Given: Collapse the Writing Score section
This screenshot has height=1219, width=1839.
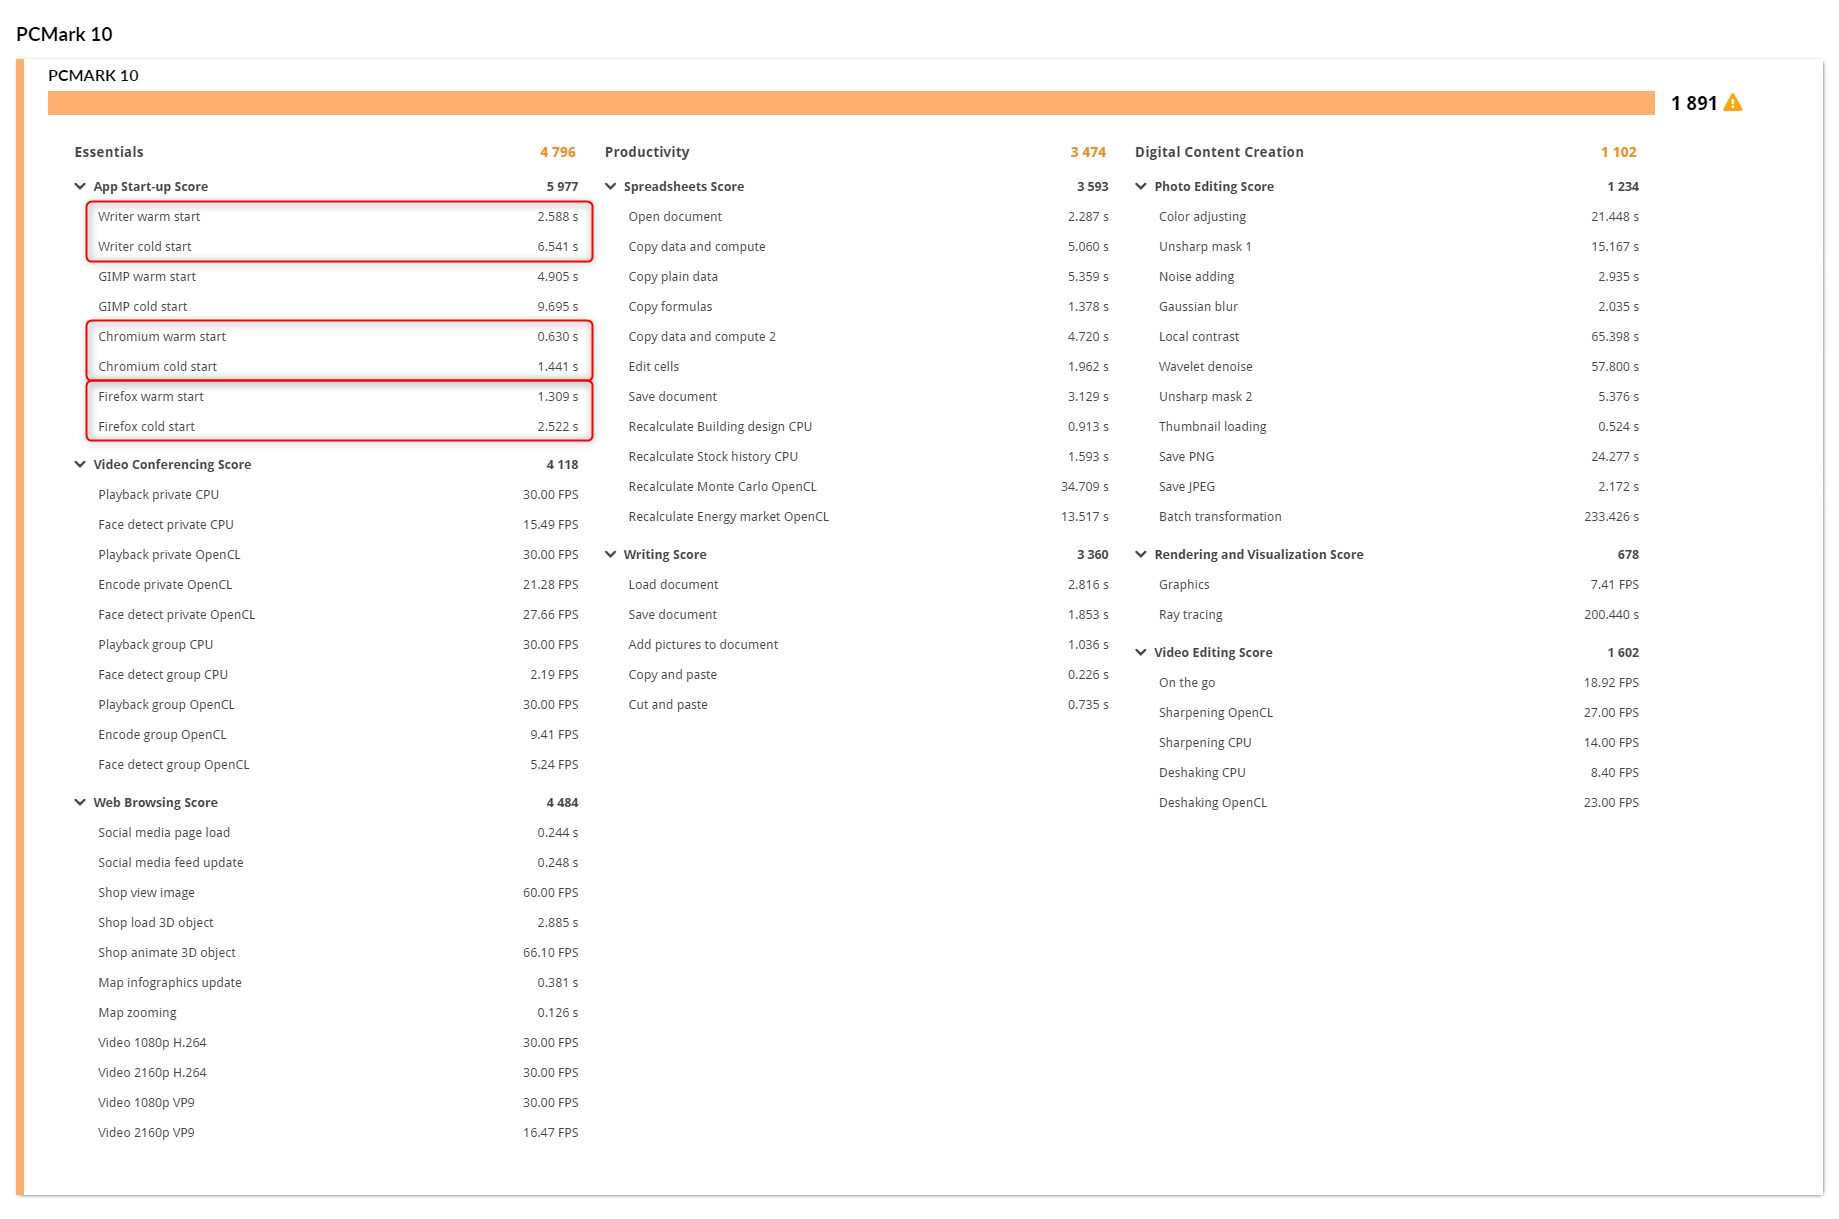Looking at the screenshot, I should tap(611, 554).
